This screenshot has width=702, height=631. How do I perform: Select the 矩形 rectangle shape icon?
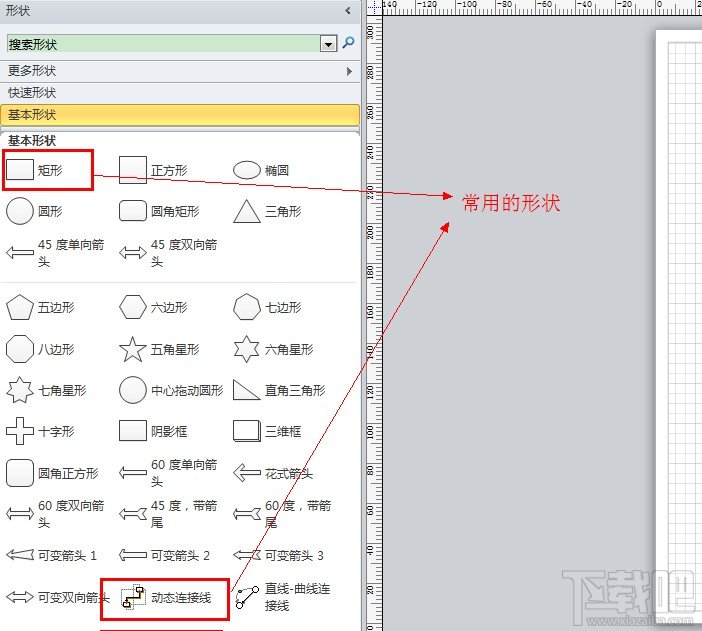tap(20, 170)
